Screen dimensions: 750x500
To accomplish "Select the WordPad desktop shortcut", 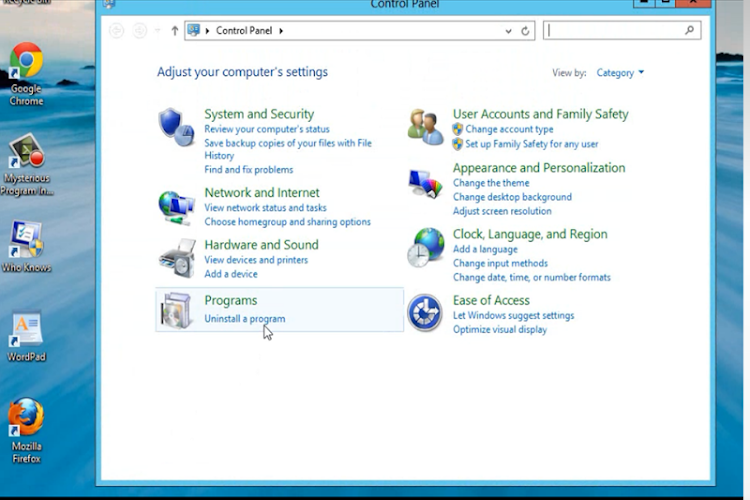I will (x=26, y=336).
